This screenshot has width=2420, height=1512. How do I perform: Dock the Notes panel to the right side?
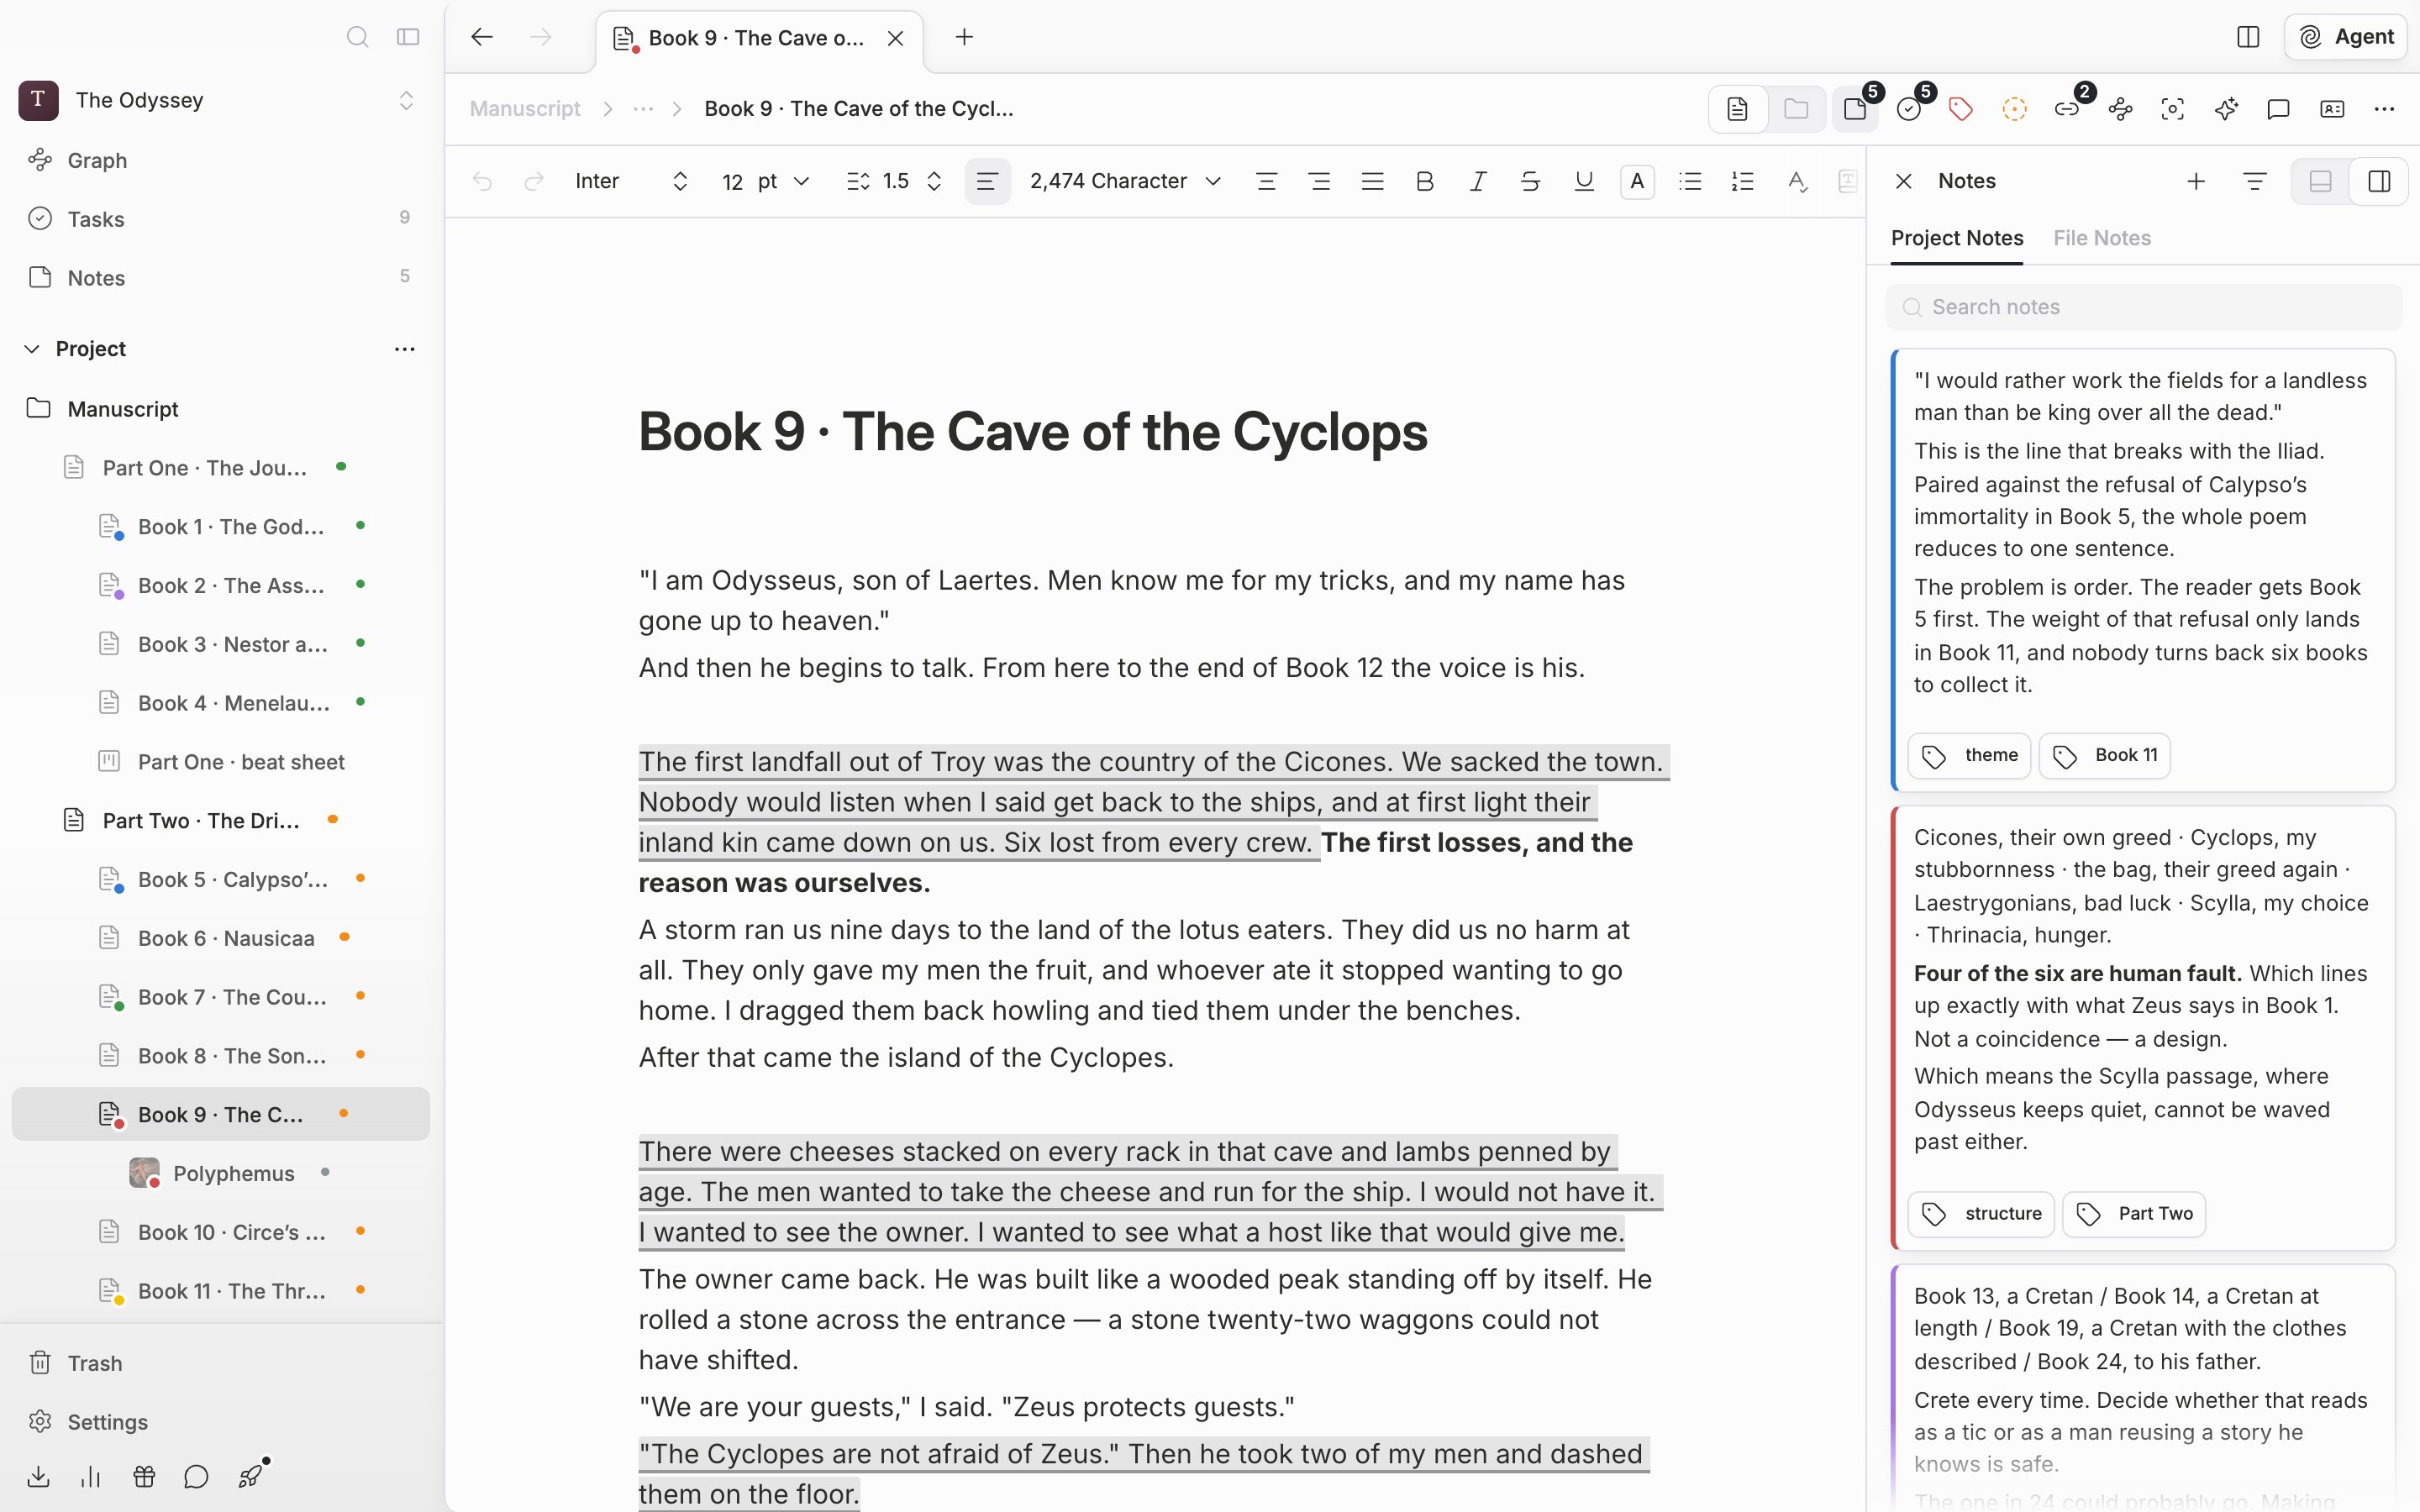2380,181
